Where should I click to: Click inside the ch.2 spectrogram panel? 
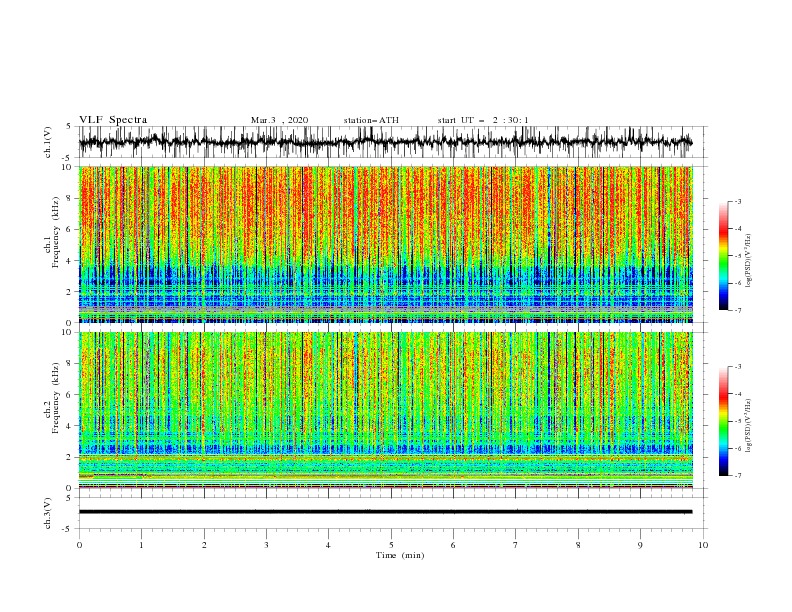[385, 410]
